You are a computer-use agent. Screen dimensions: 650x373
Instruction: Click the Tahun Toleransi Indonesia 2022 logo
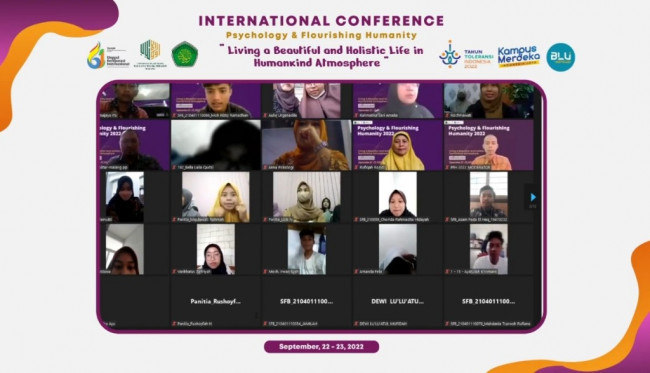point(466,55)
